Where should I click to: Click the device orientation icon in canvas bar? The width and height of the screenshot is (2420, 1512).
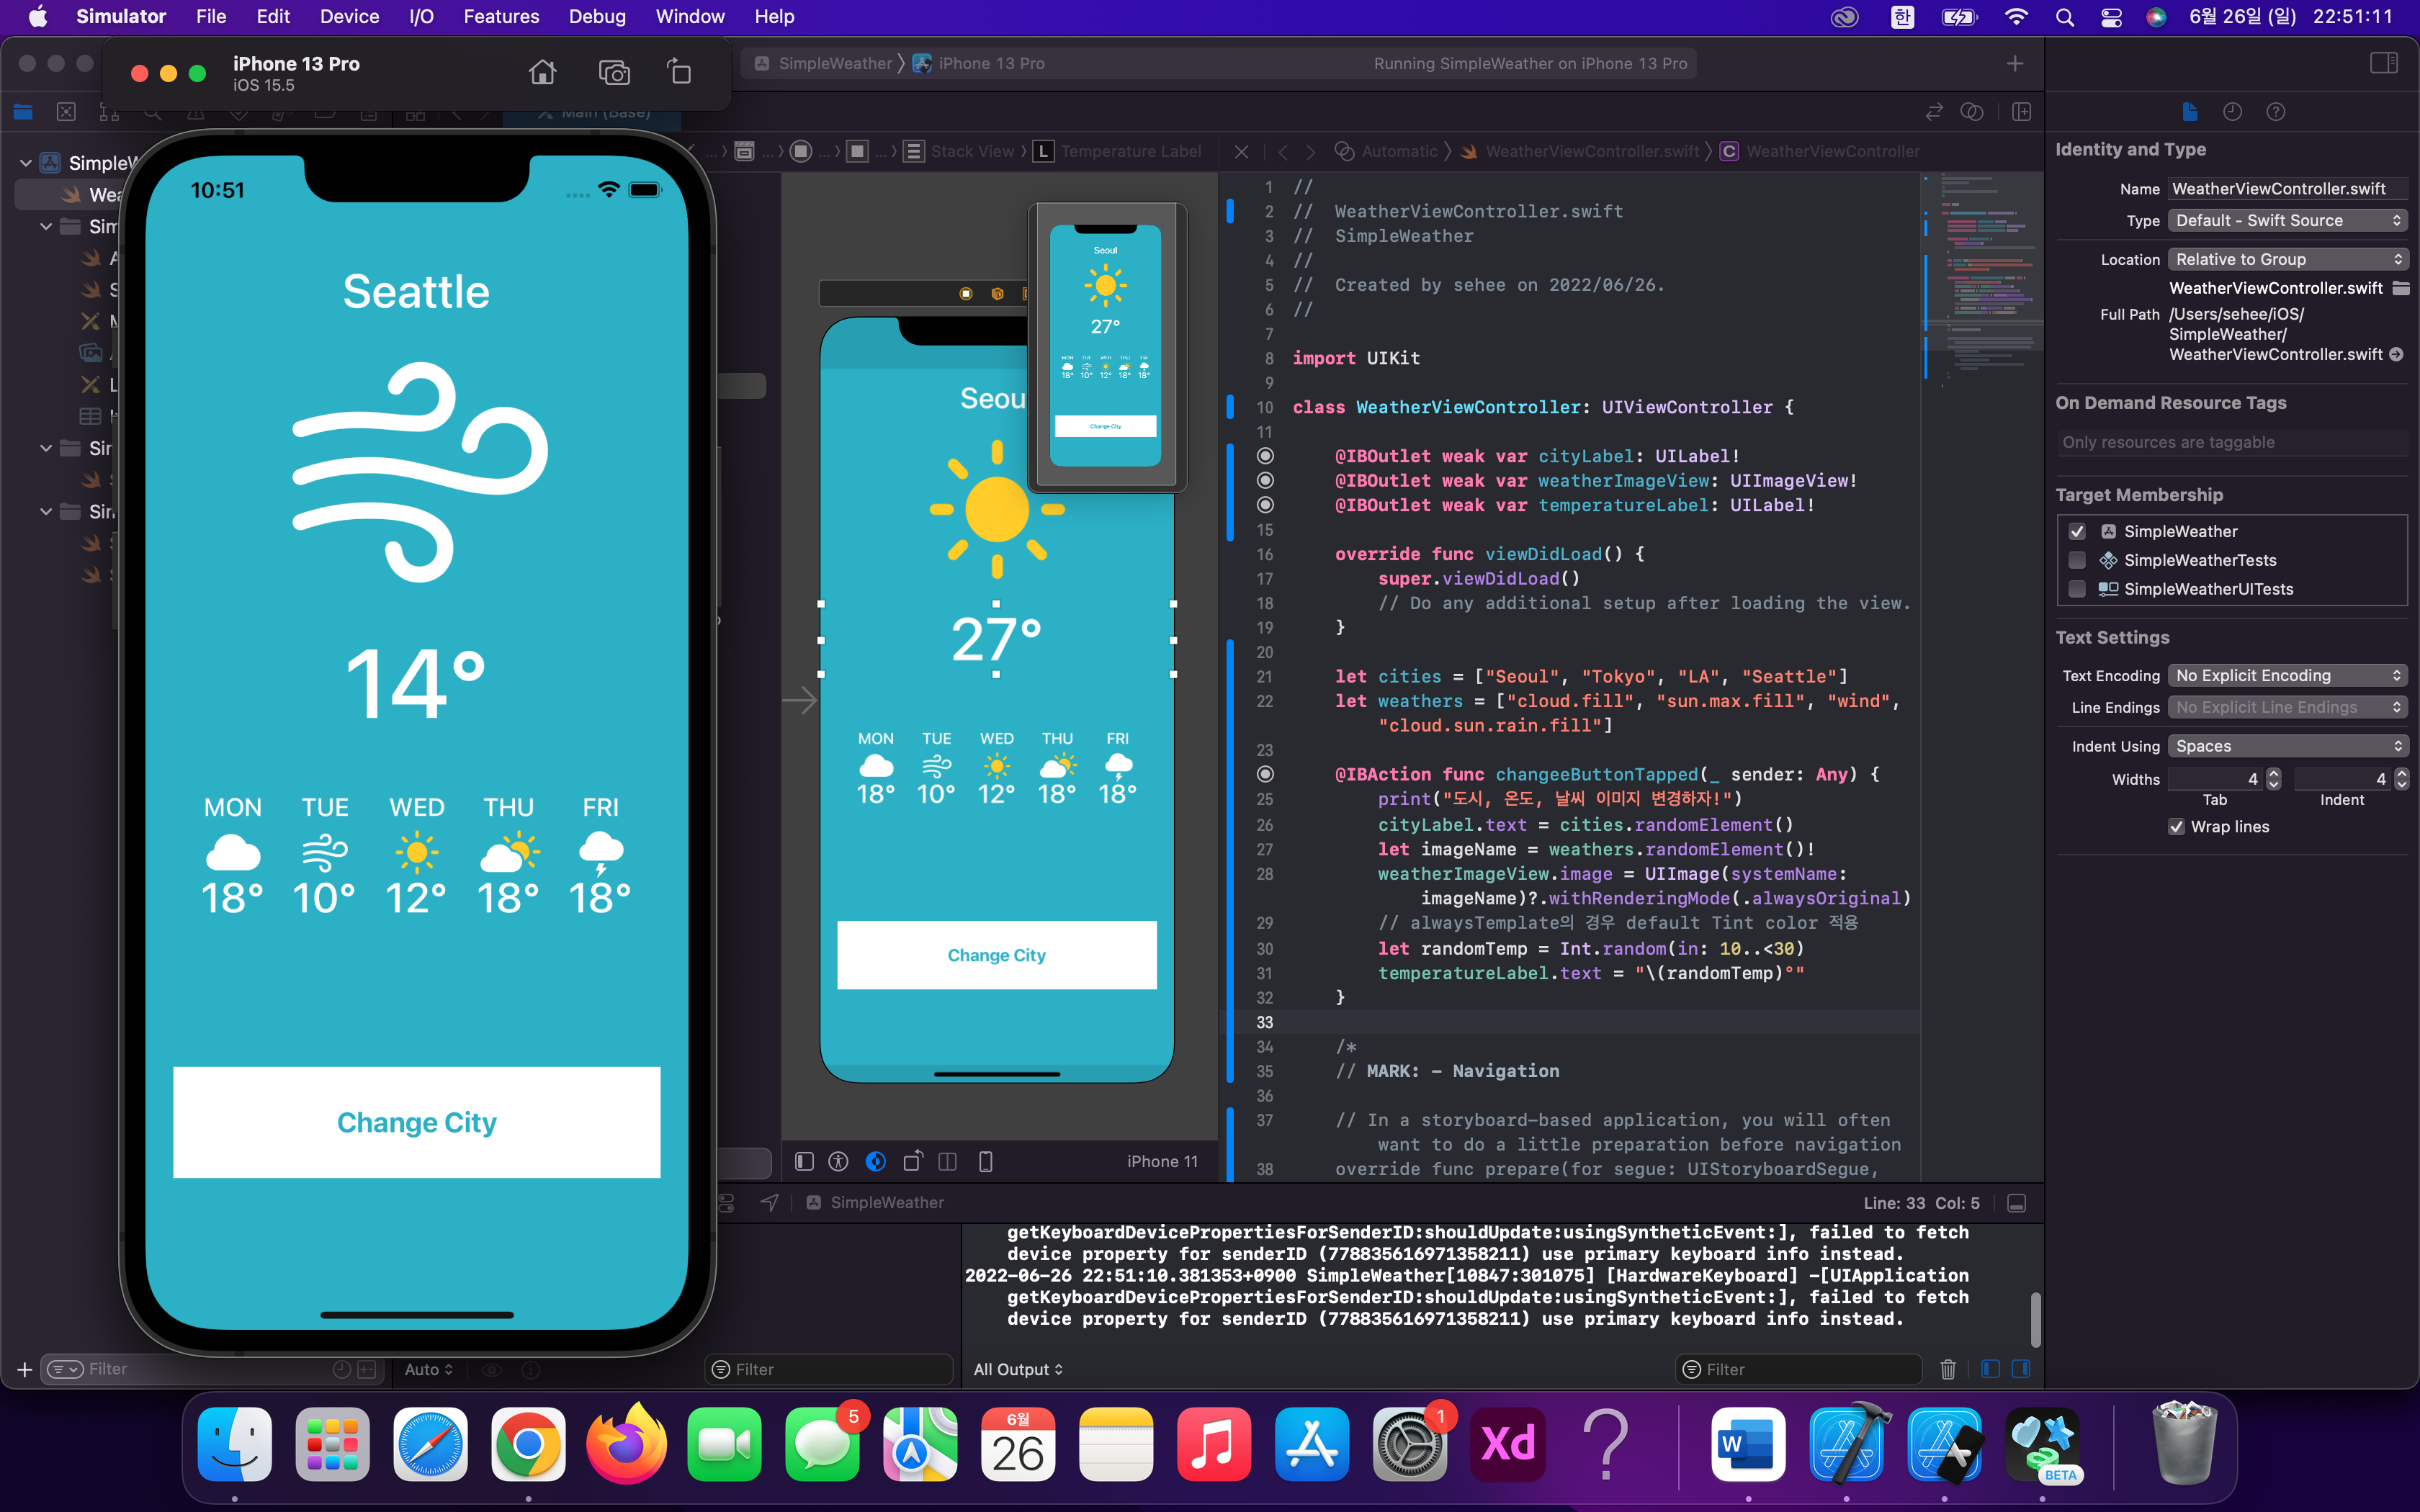(x=912, y=1161)
